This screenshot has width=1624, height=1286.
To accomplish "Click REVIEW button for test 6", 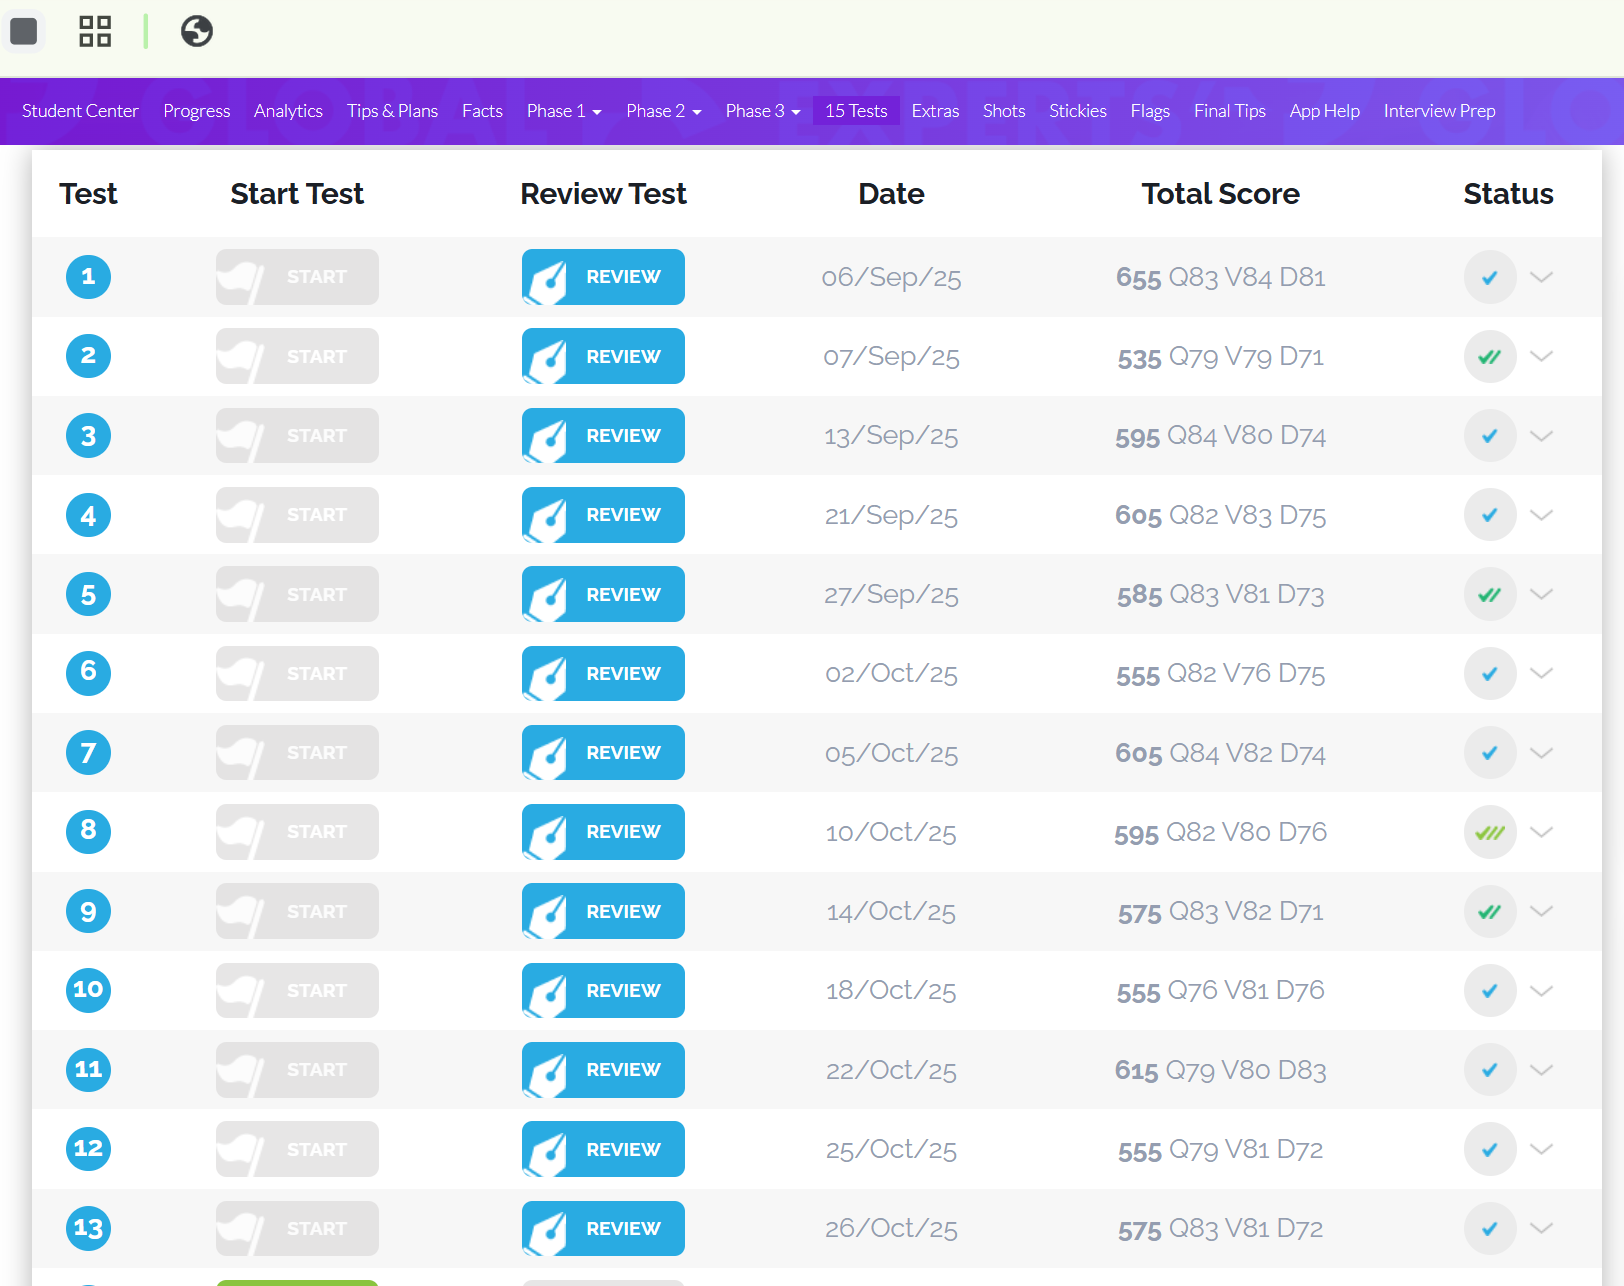I will click(603, 673).
